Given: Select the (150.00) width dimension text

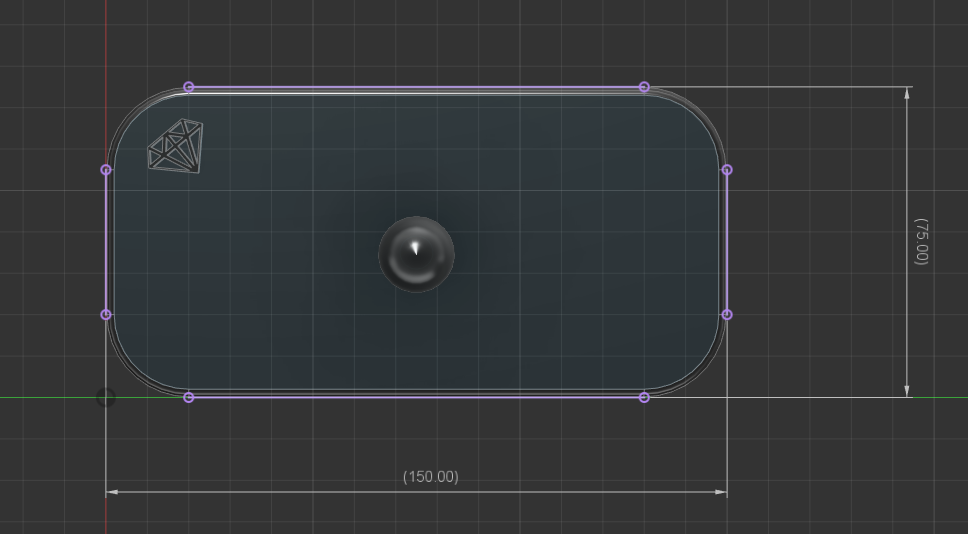Looking at the screenshot, I should pos(430,477).
